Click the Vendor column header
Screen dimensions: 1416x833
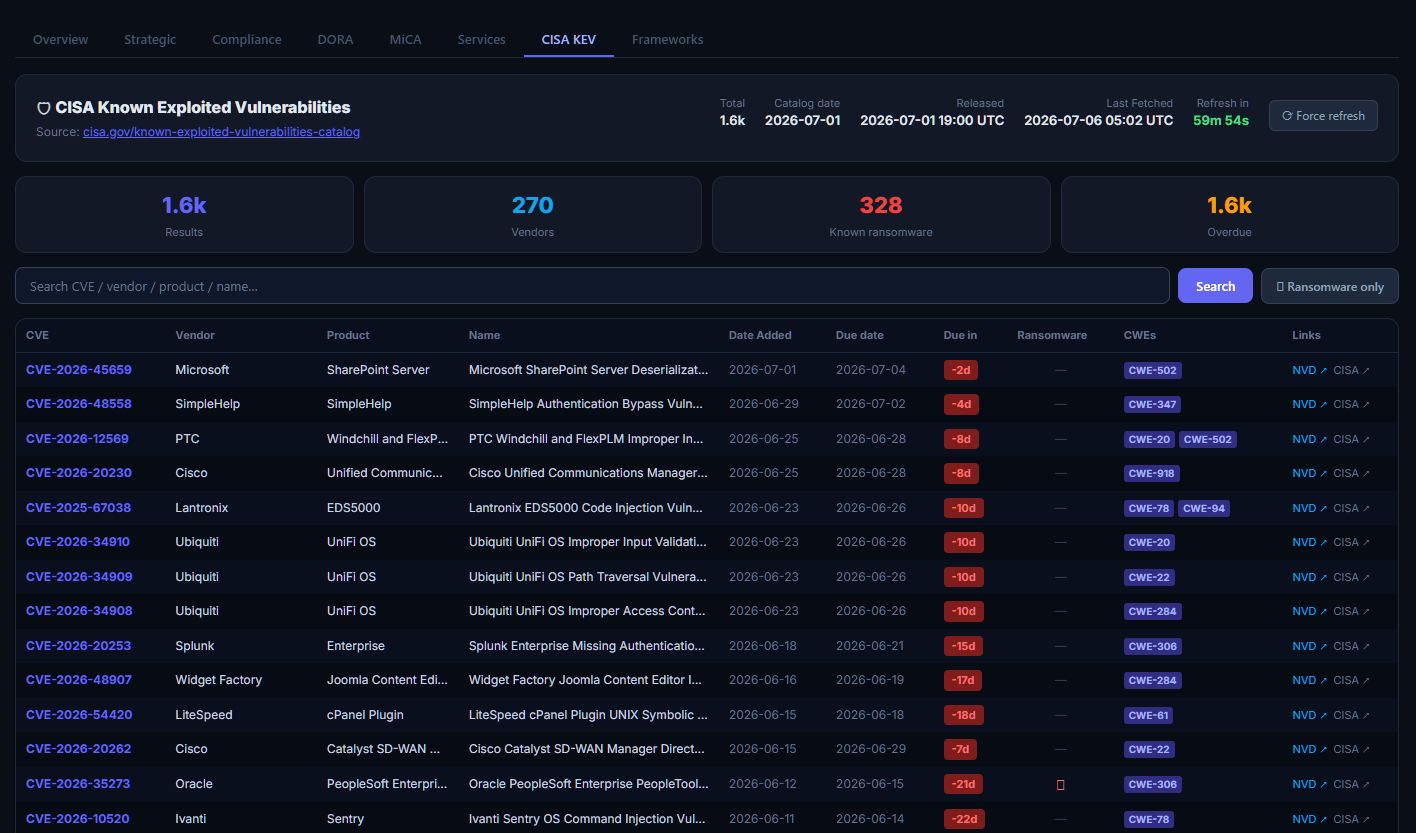click(x=195, y=335)
